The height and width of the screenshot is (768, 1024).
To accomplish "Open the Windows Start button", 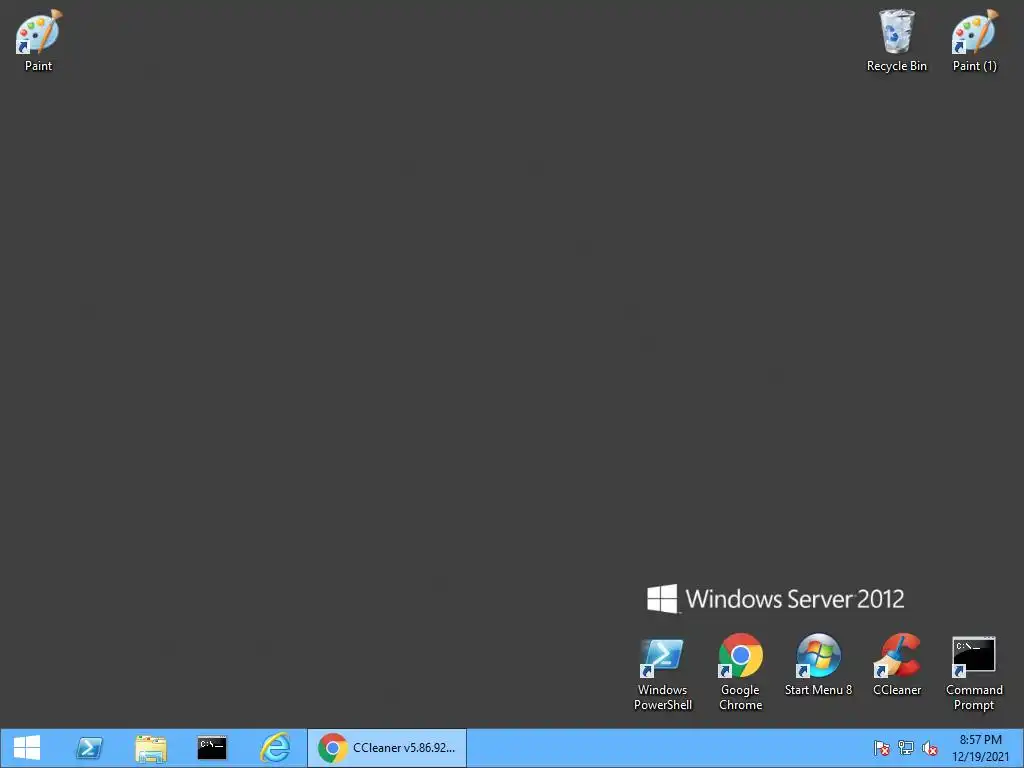I will 27,748.
